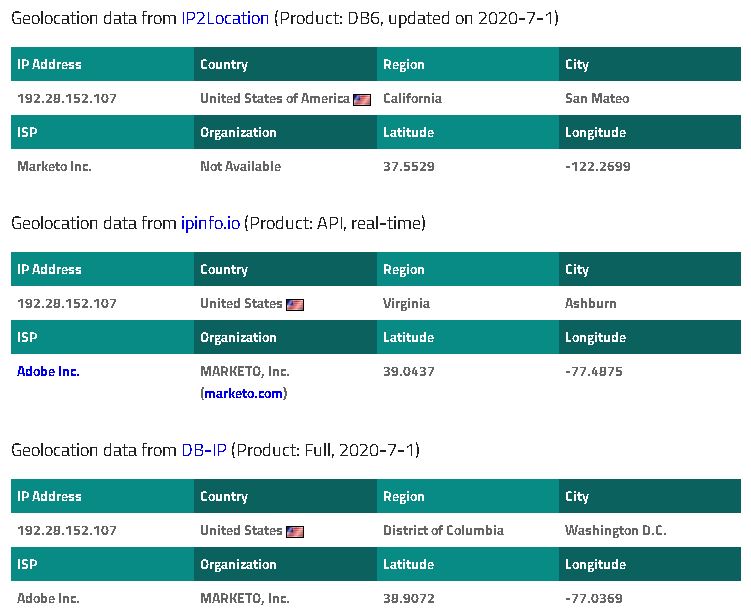
Task: Open the IP2Location link
Action: click(225, 18)
